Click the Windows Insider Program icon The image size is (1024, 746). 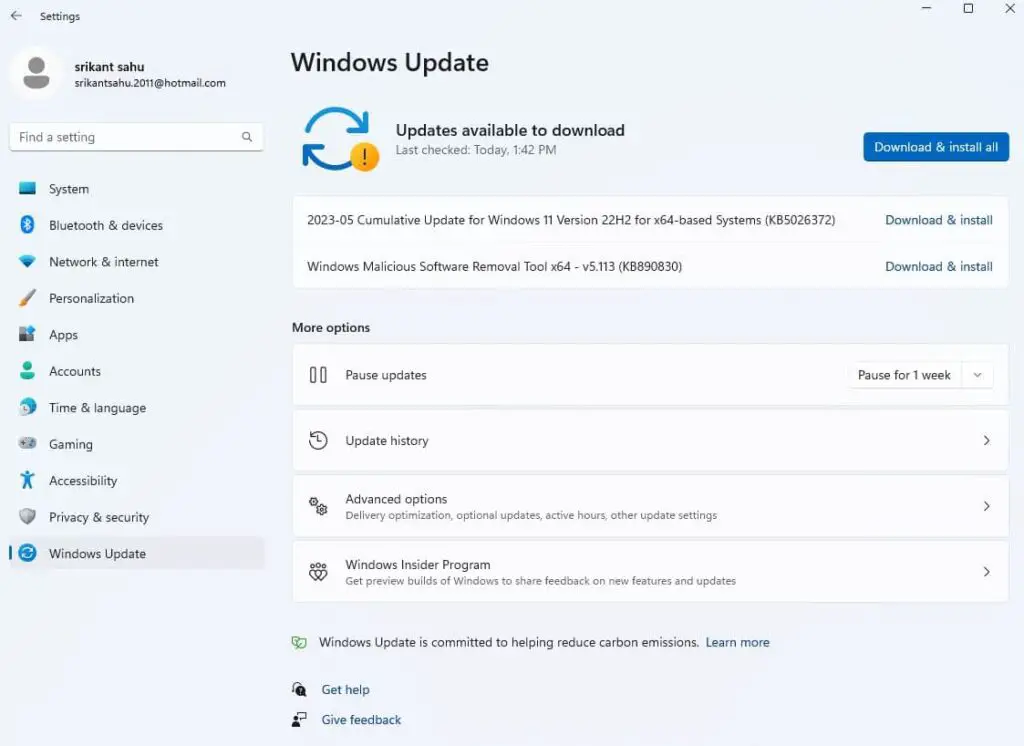(318, 572)
